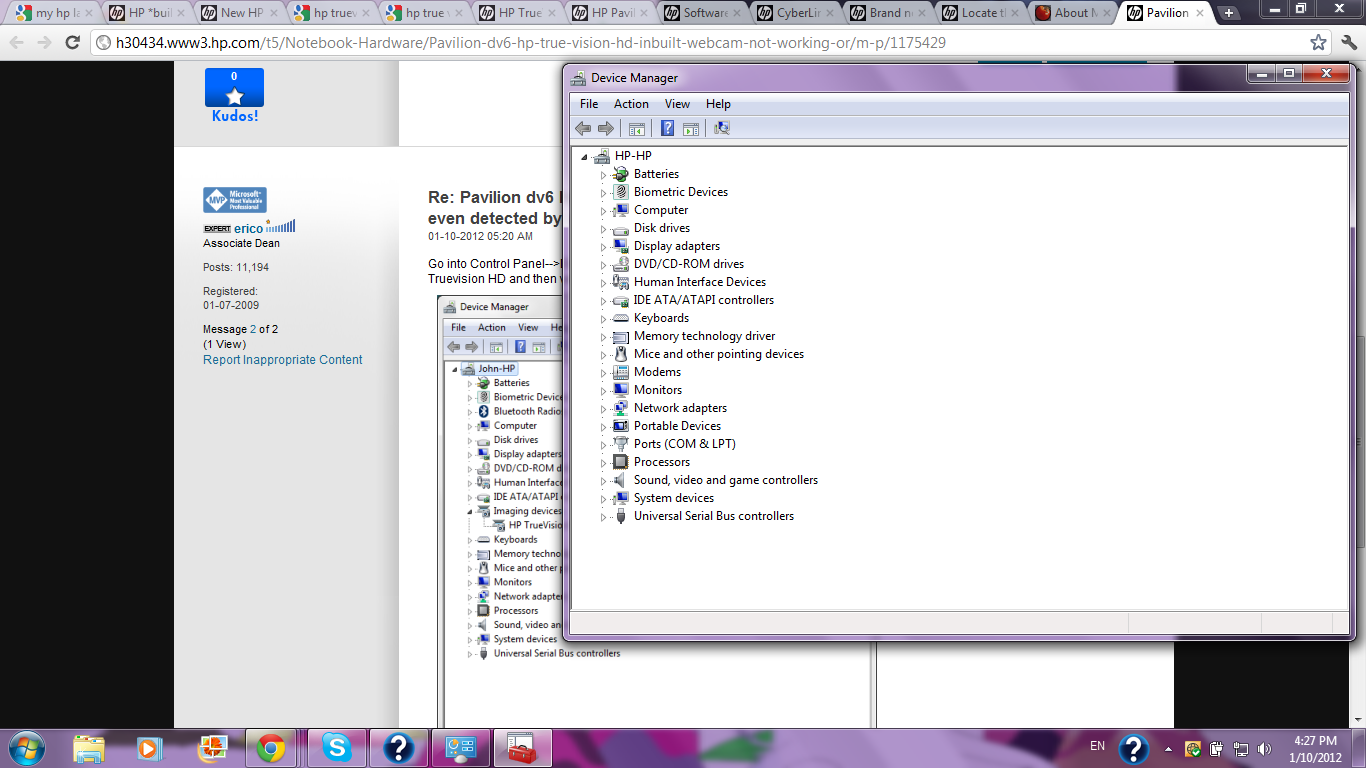Viewport: 1366px width, 768px height.
Task: Open Skype from the taskbar
Action: [x=337, y=747]
